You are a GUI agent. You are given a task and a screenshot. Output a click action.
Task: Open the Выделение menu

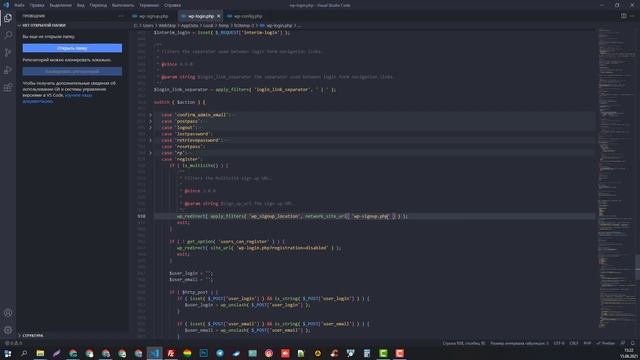point(60,5)
